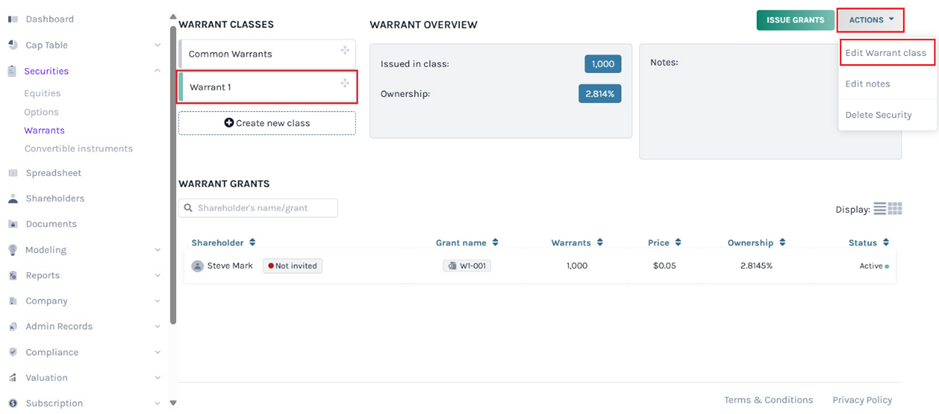The height and width of the screenshot is (414, 939).
Task: Select Delete Security menu option
Action: click(x=878, y=115)
